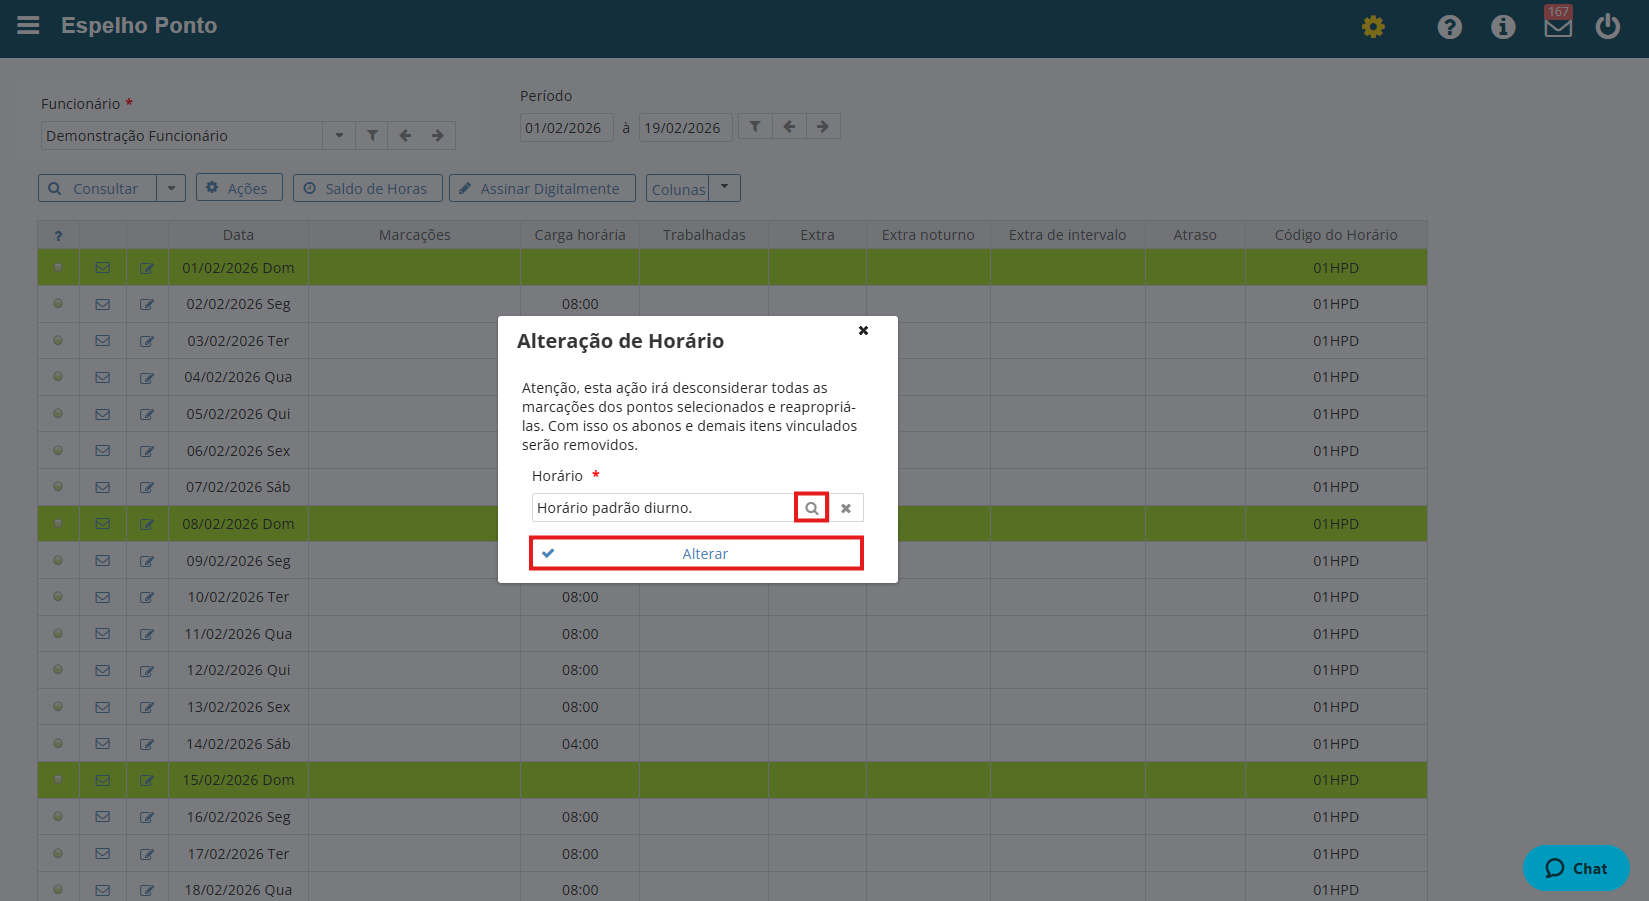Open the settings gear icon
The width and height of the screenshot is (1649, 901).
[x=1373, y=27]
